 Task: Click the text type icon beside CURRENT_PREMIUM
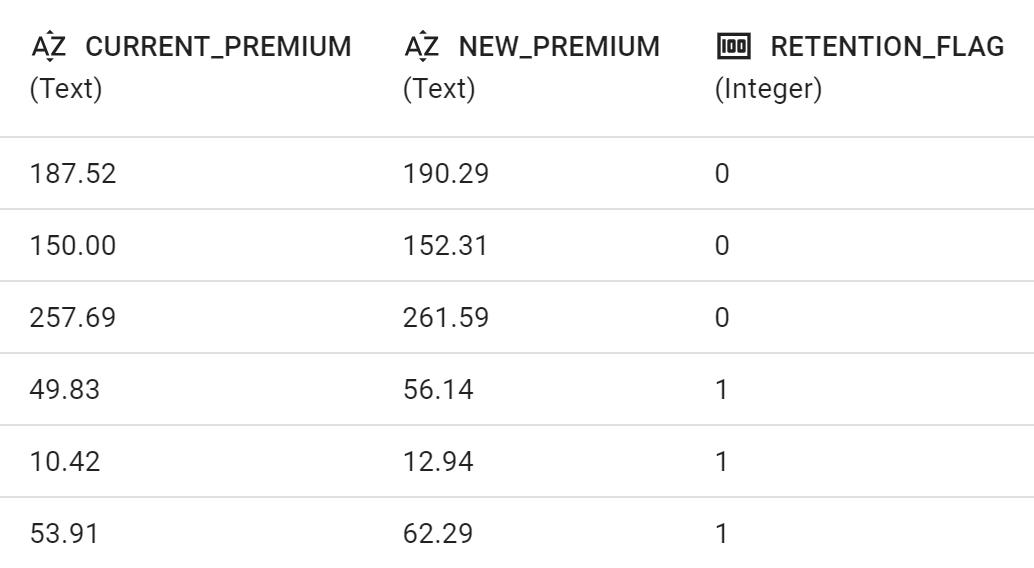pyautogui.click(x=49, y=46)
